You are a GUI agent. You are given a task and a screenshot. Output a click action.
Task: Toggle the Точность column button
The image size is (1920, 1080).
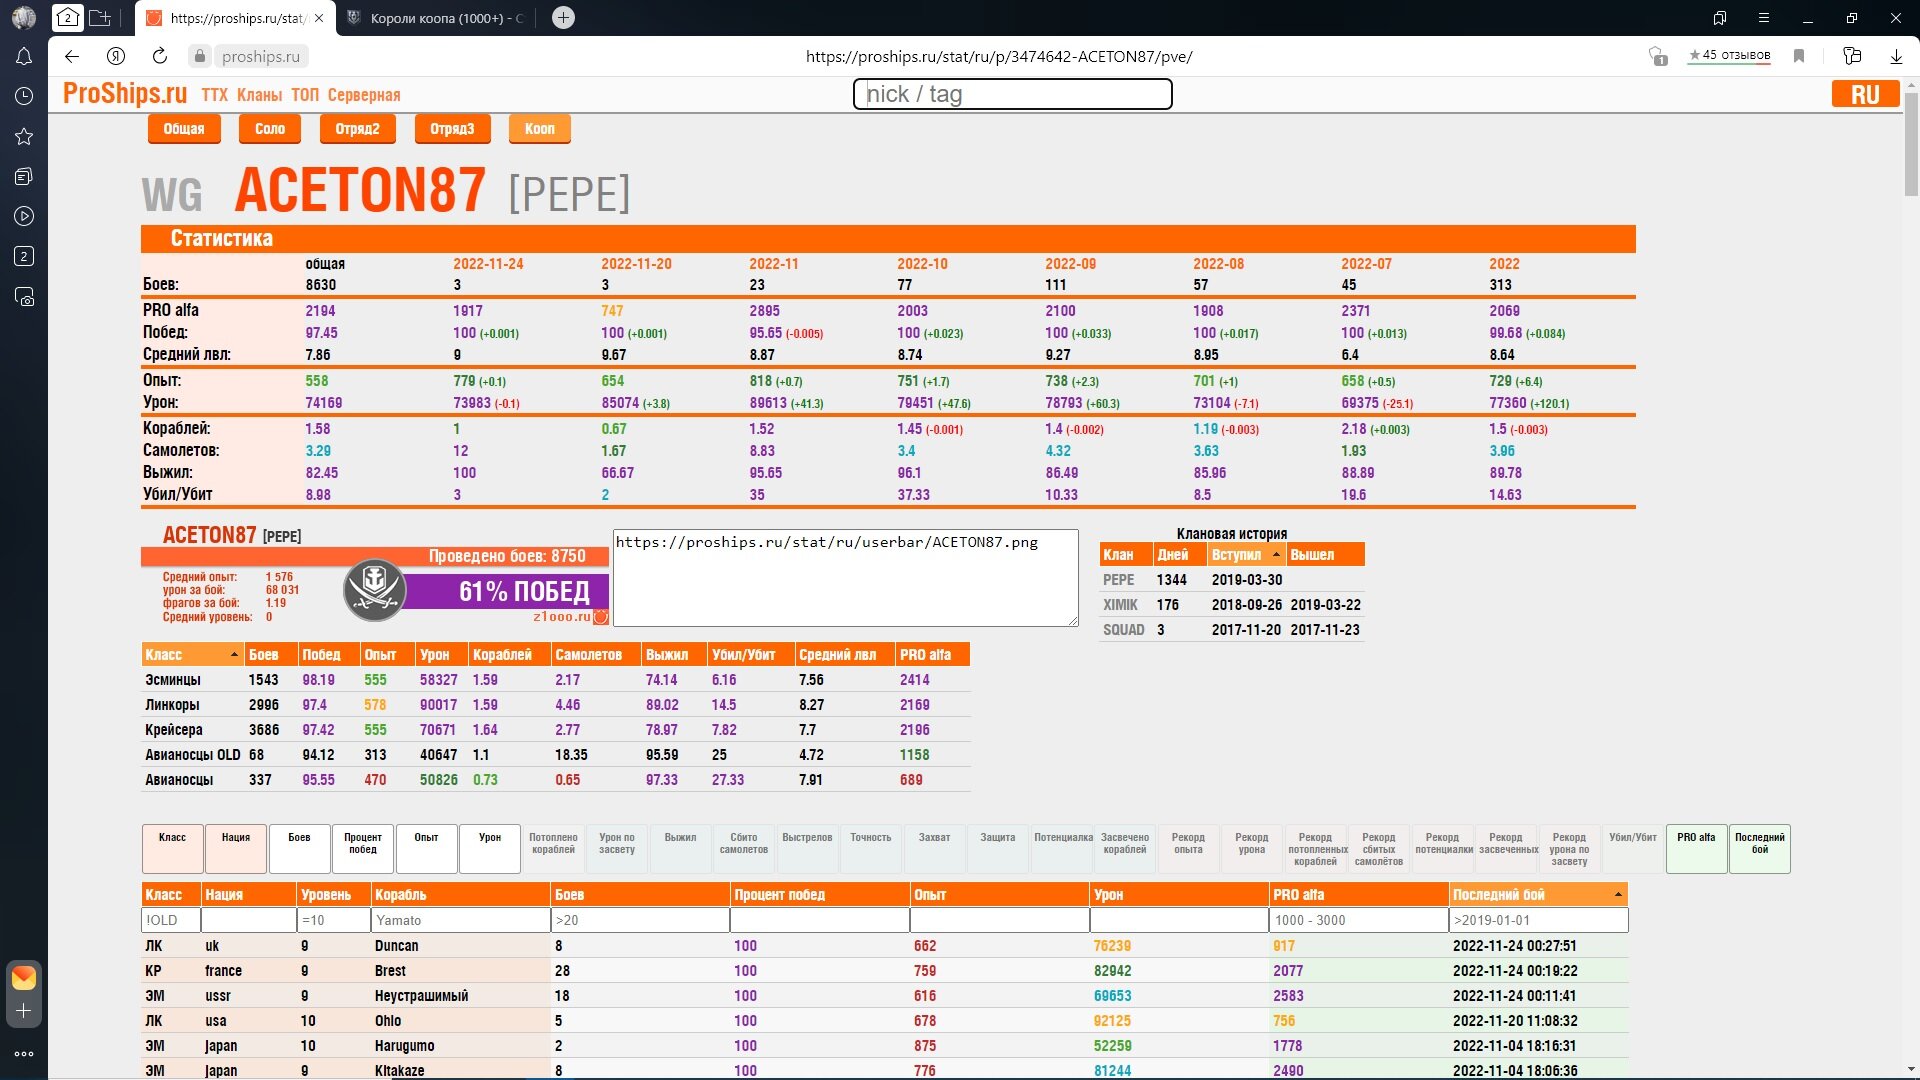(871, 849)
